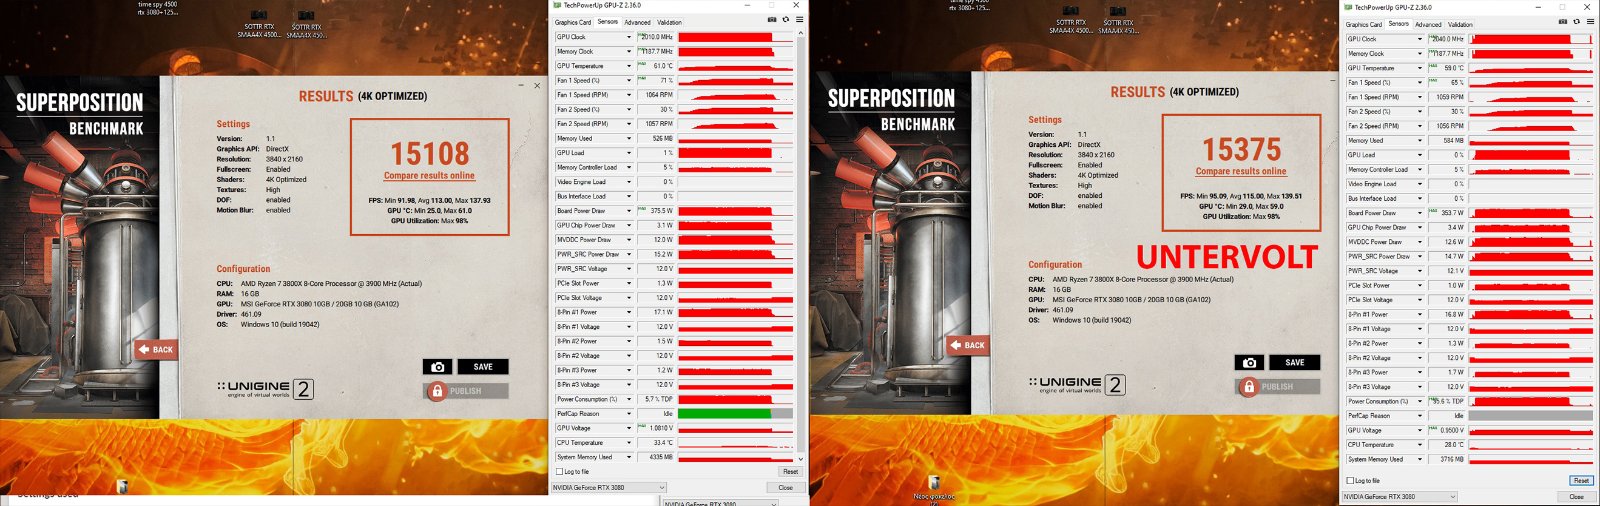The width and height of the screenshot is (1600, 506).
Task: Click the 0.9500 V voltage value in right GPU-Z
Action: [x=1453, y=431]
